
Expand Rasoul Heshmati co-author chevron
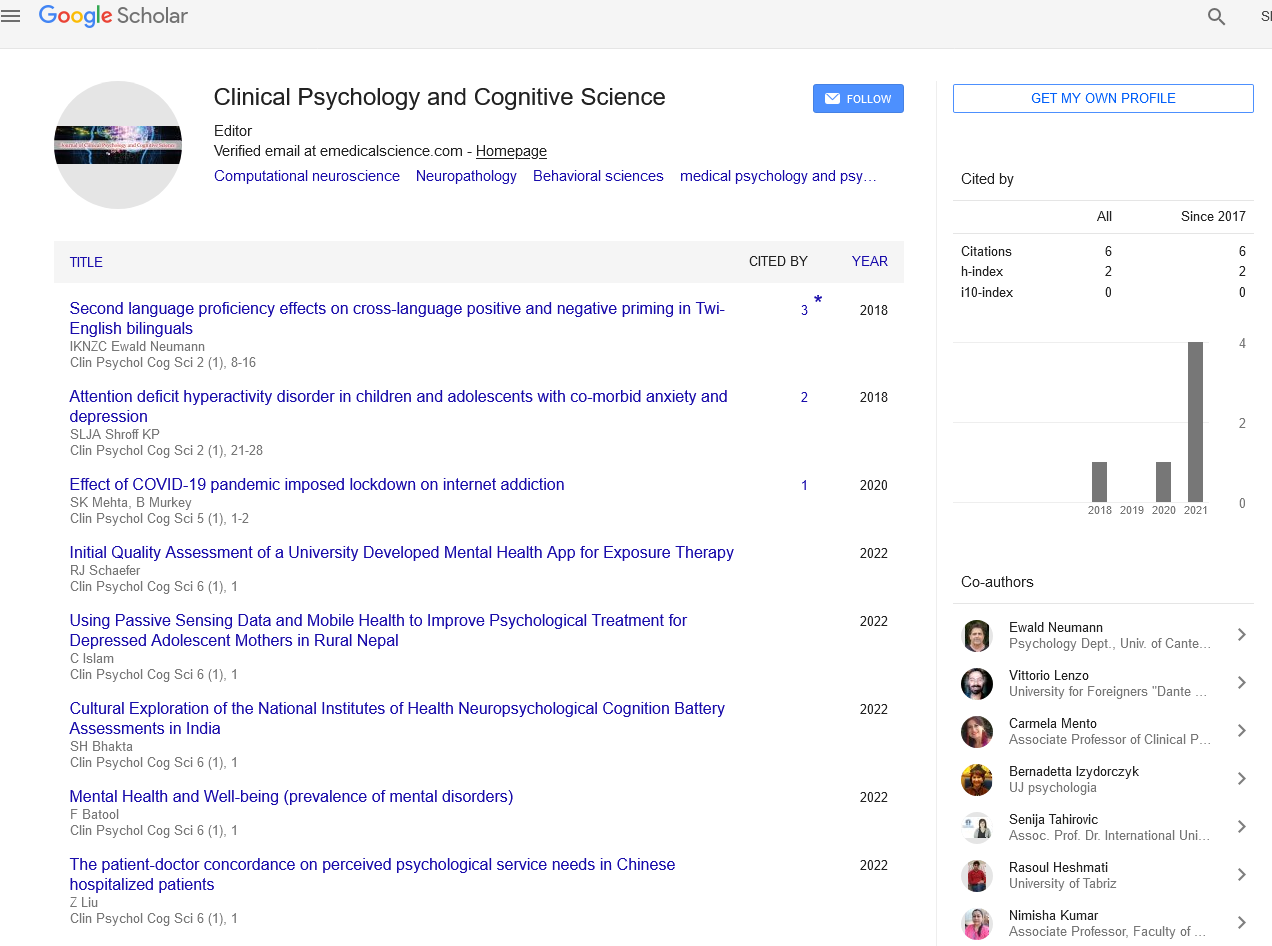pos(1241,875)
